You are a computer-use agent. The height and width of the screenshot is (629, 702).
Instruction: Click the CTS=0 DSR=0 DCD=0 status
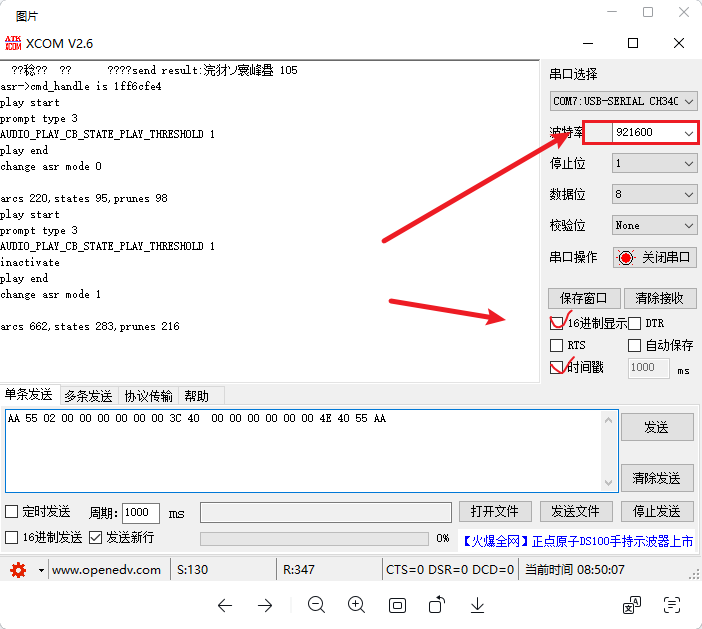click(x=450, y=570)
